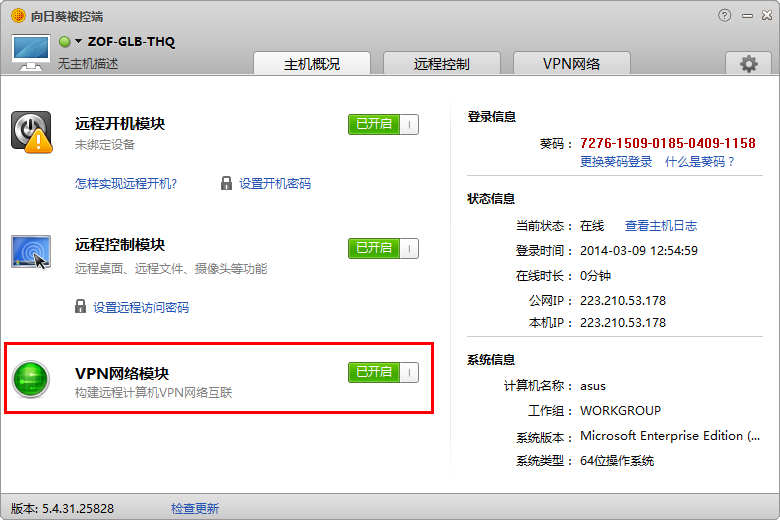This screenshot has height=520, width=780.
Task: Turn off the VPN网络模块 switch
Action: (x=383, y=372)
